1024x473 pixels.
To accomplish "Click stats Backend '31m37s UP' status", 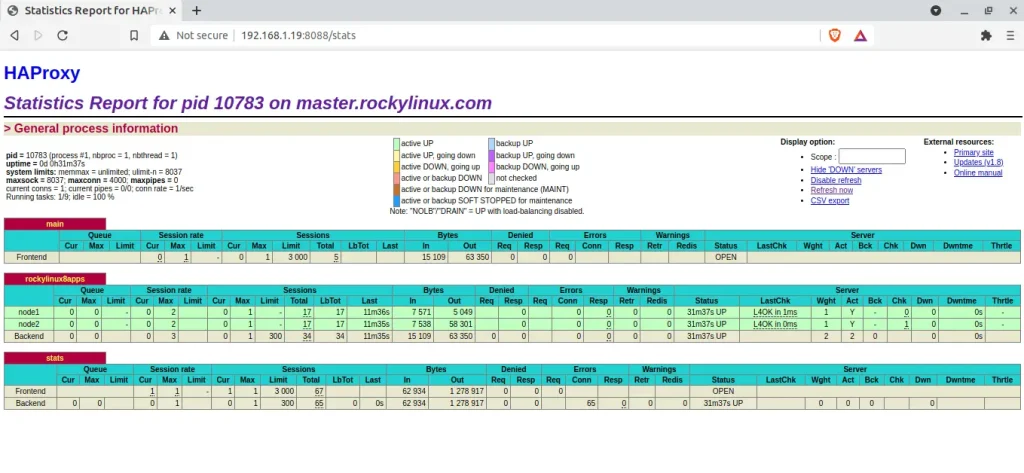I will 723,403.
